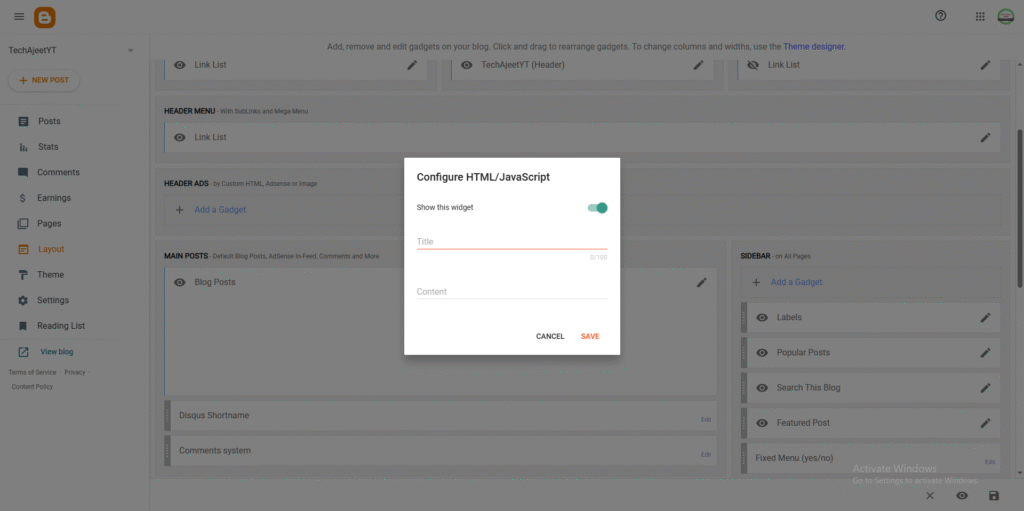The width and height of the screenshot is (1024, 511).
Task: Click the Blogger logo icon
Action: (45, 17)
